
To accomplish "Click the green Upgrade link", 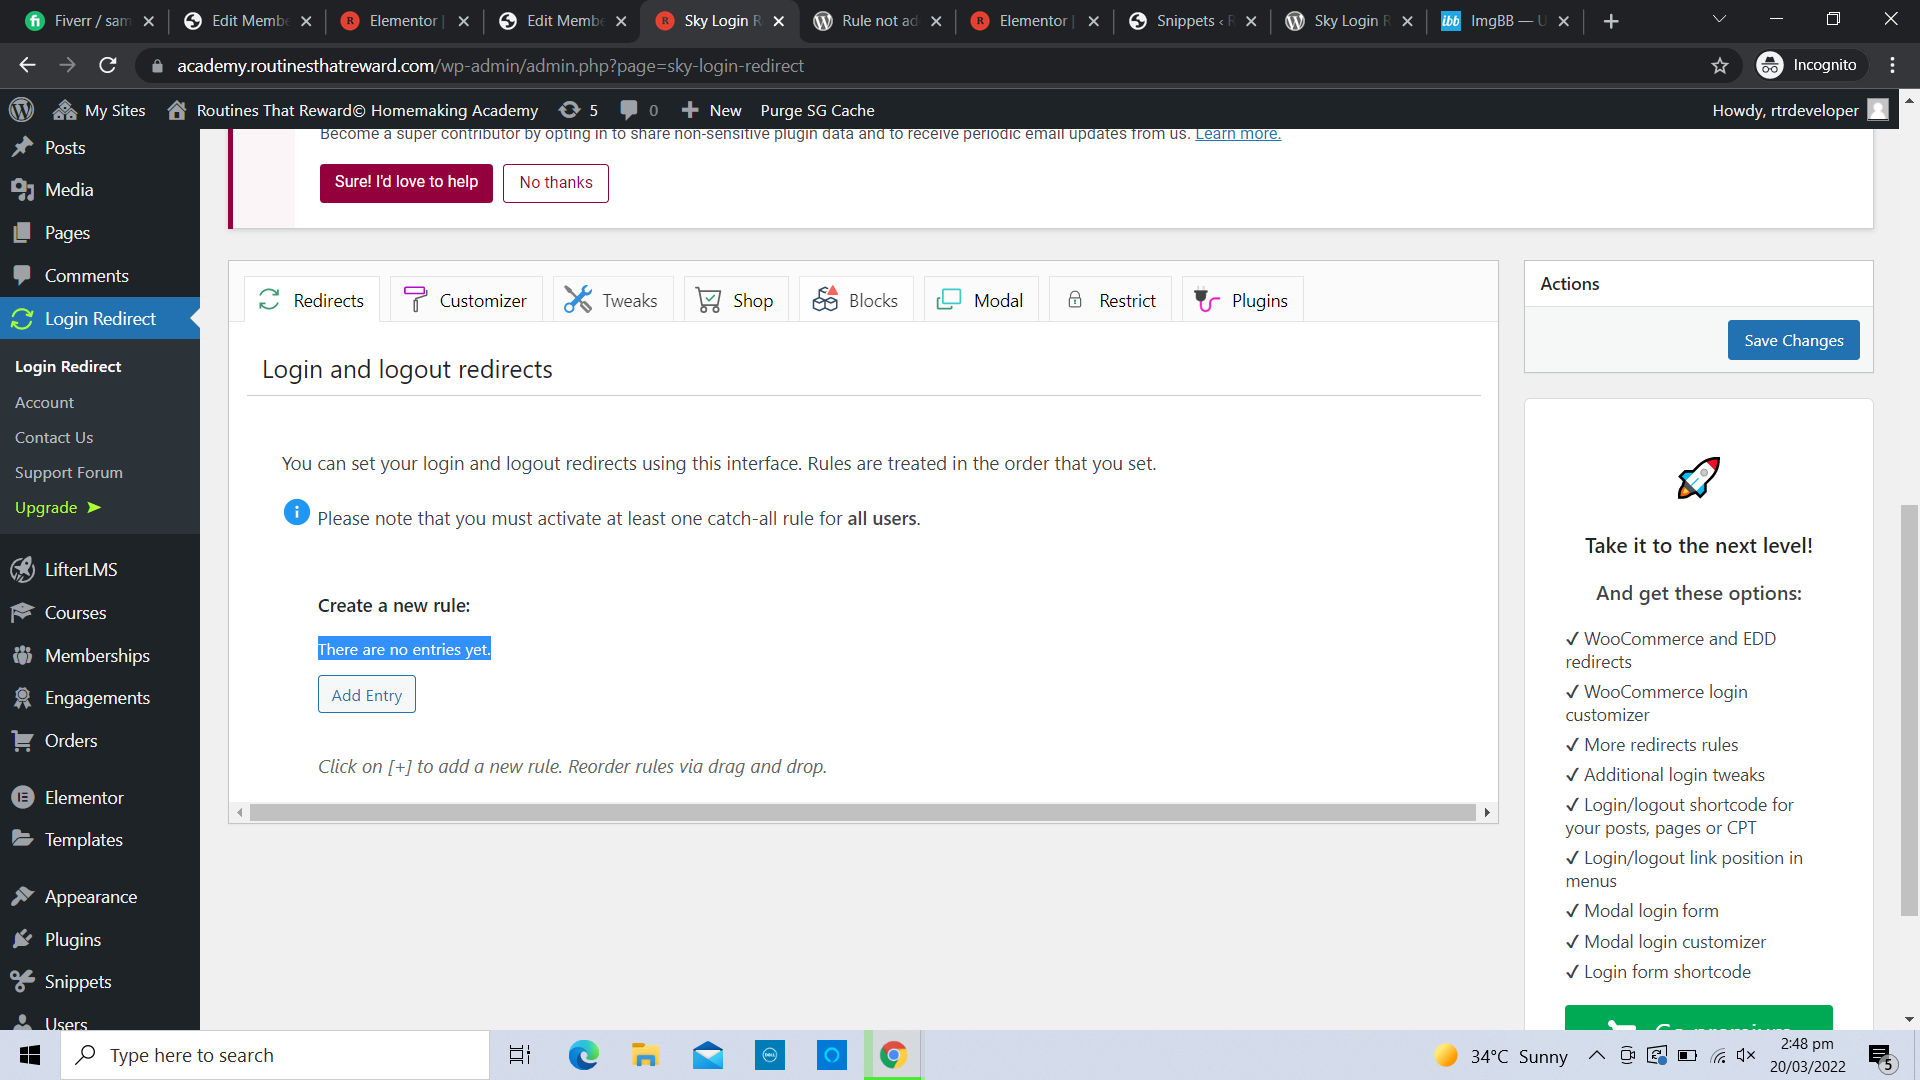I will click(58, 507).
